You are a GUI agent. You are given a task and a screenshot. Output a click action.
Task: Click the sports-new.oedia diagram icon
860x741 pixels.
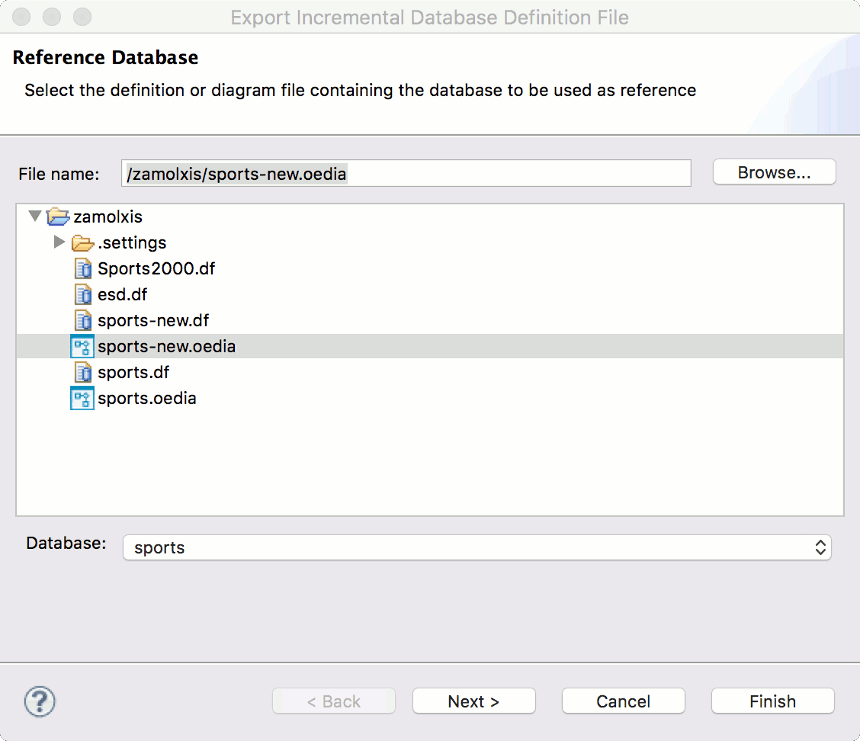click(82, 347)
